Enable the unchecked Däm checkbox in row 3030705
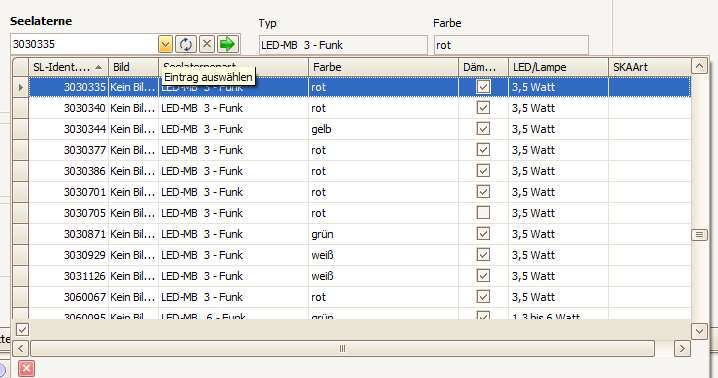The width and height of the screenshot is (718, 378). coord(483,213)
